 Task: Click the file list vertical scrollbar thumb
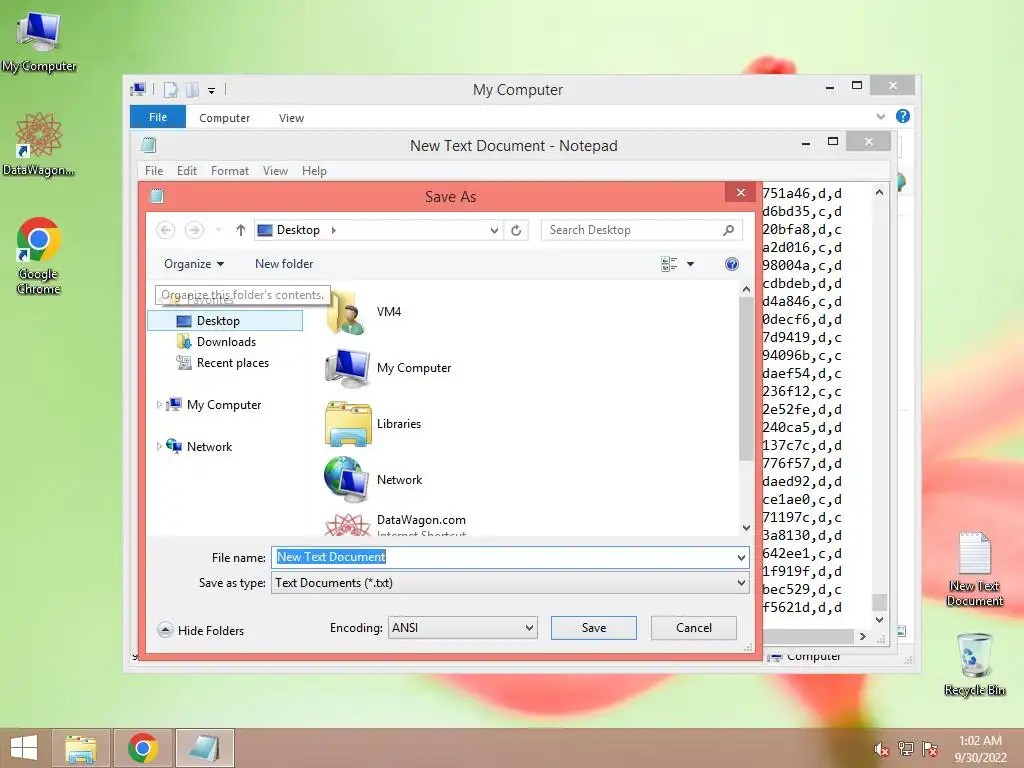pos(746,379)
